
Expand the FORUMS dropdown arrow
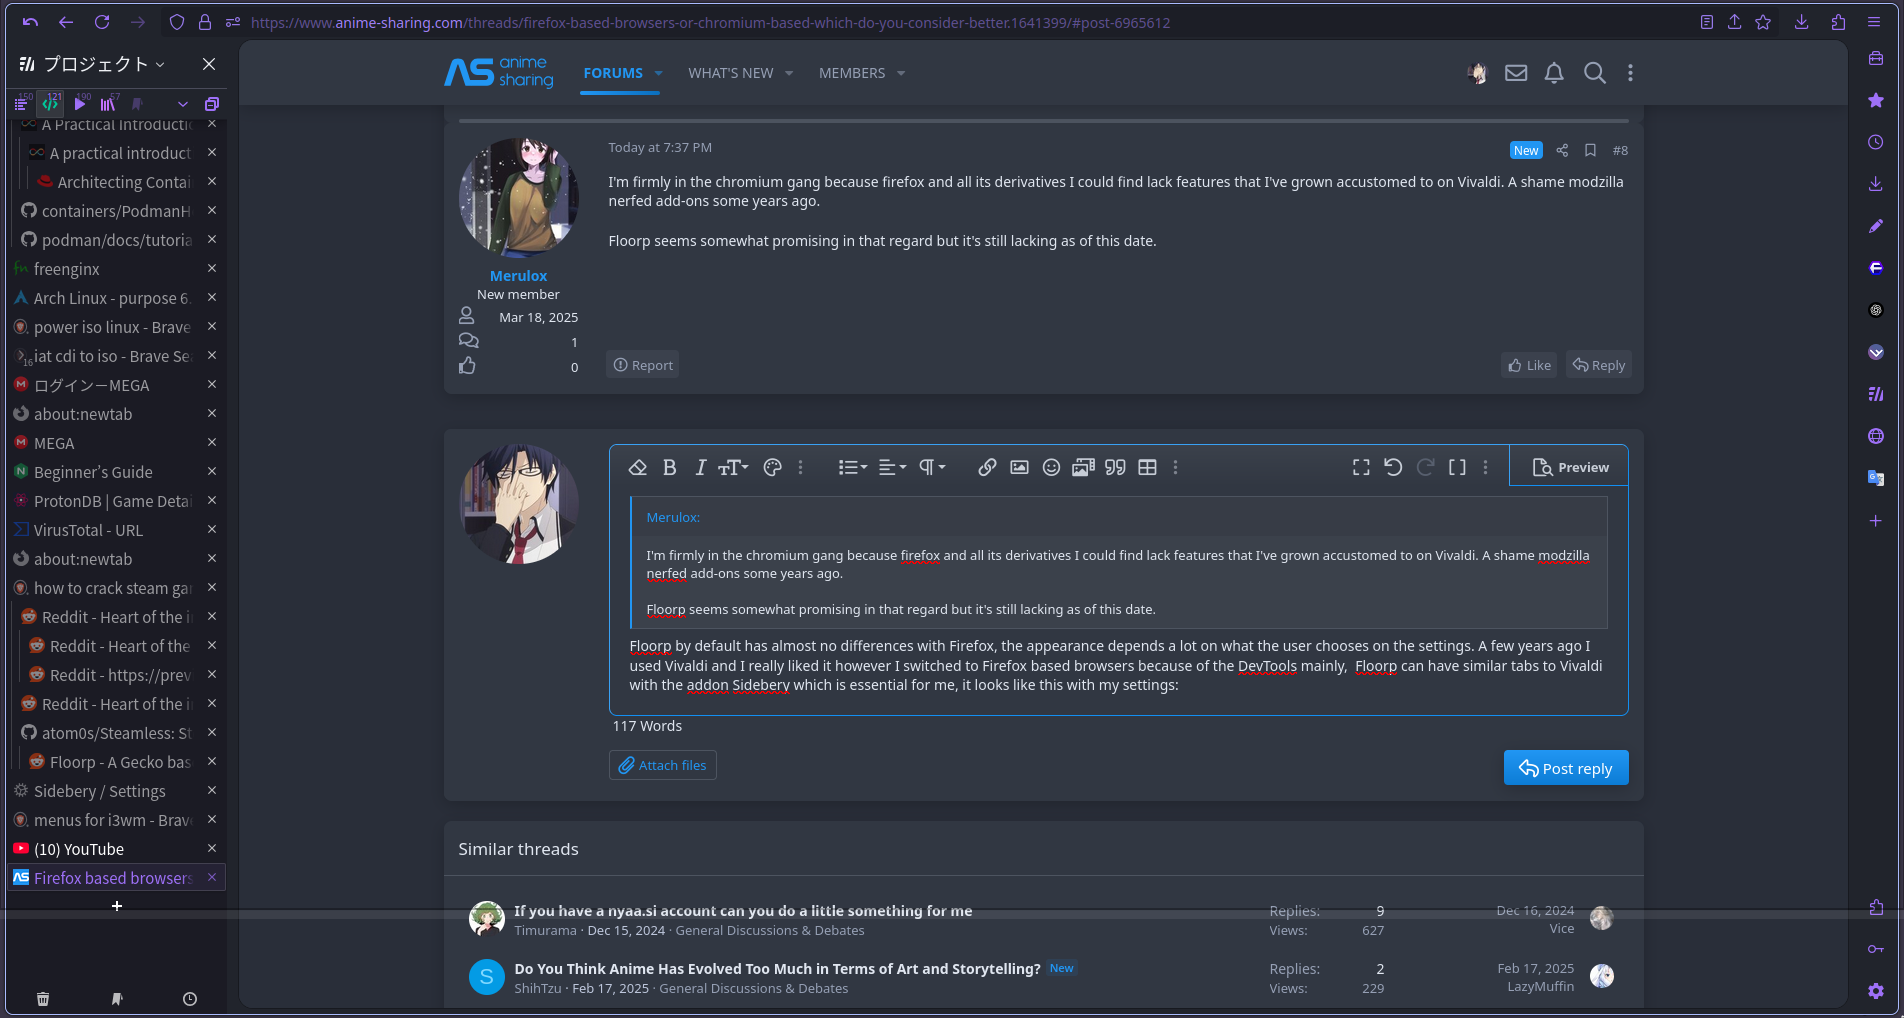[658, 73]
